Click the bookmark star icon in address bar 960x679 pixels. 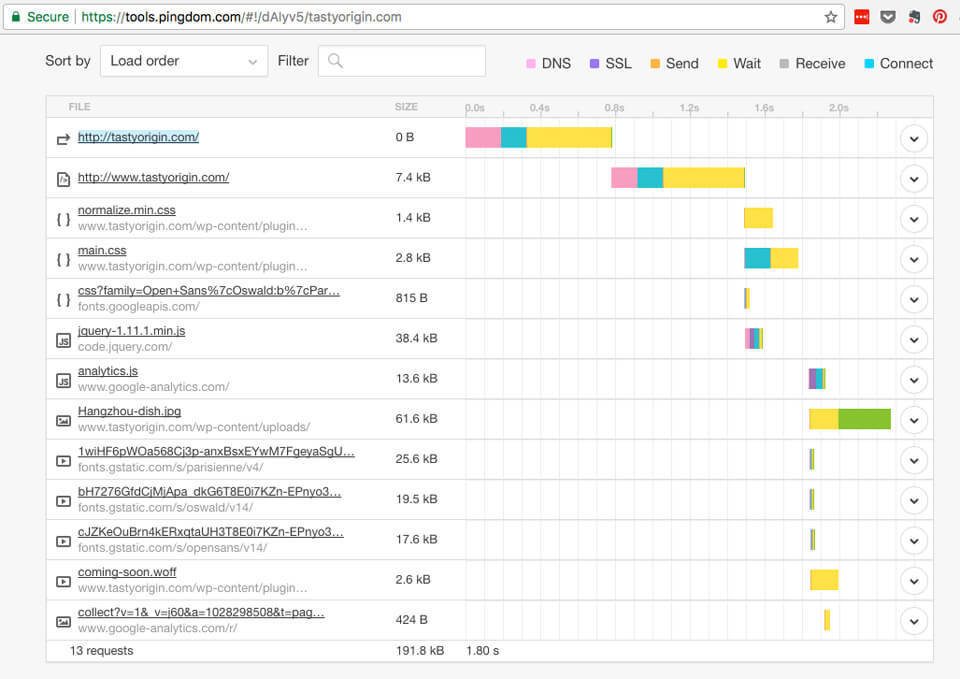[x=830, y=17]
